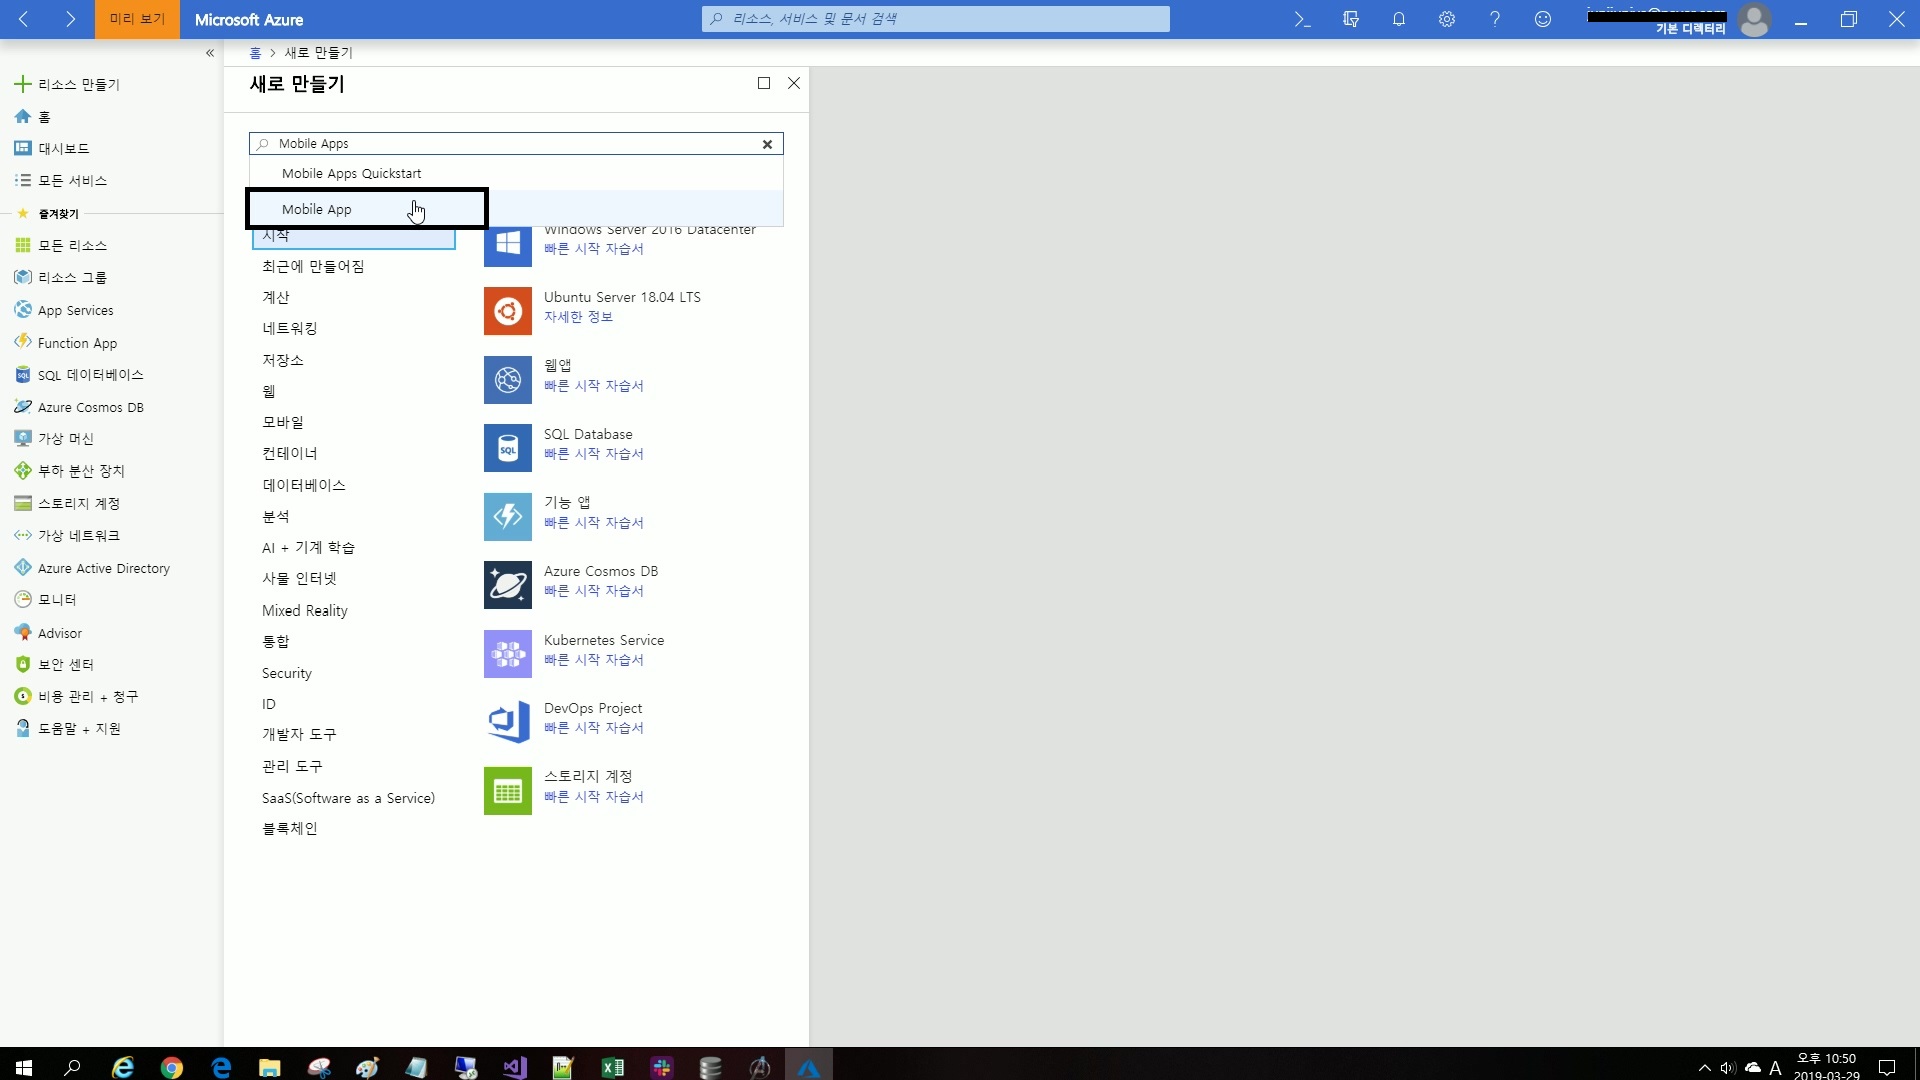Collapse the left sidebar with double chevron
The height and width of the screenshot is (1080, 1920).
click(210, 53)
